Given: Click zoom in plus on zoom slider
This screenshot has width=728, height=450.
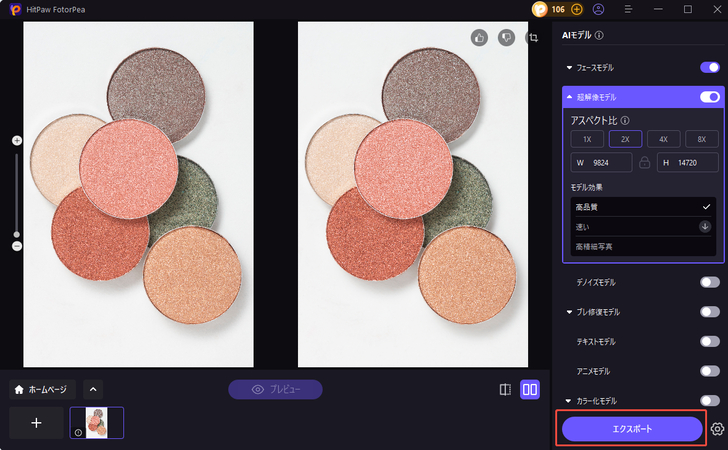Looking at the screenshot, I should pos(17,141).
